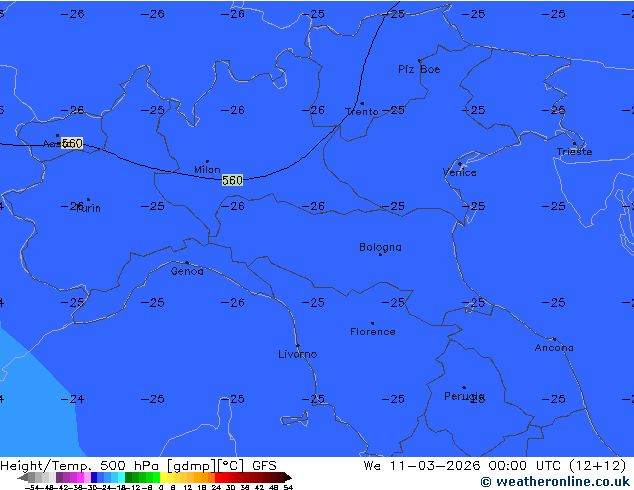Click the Trento city label
Image resolution: width=634 pixels, height=490 pixels.
[x=362, y=112]
